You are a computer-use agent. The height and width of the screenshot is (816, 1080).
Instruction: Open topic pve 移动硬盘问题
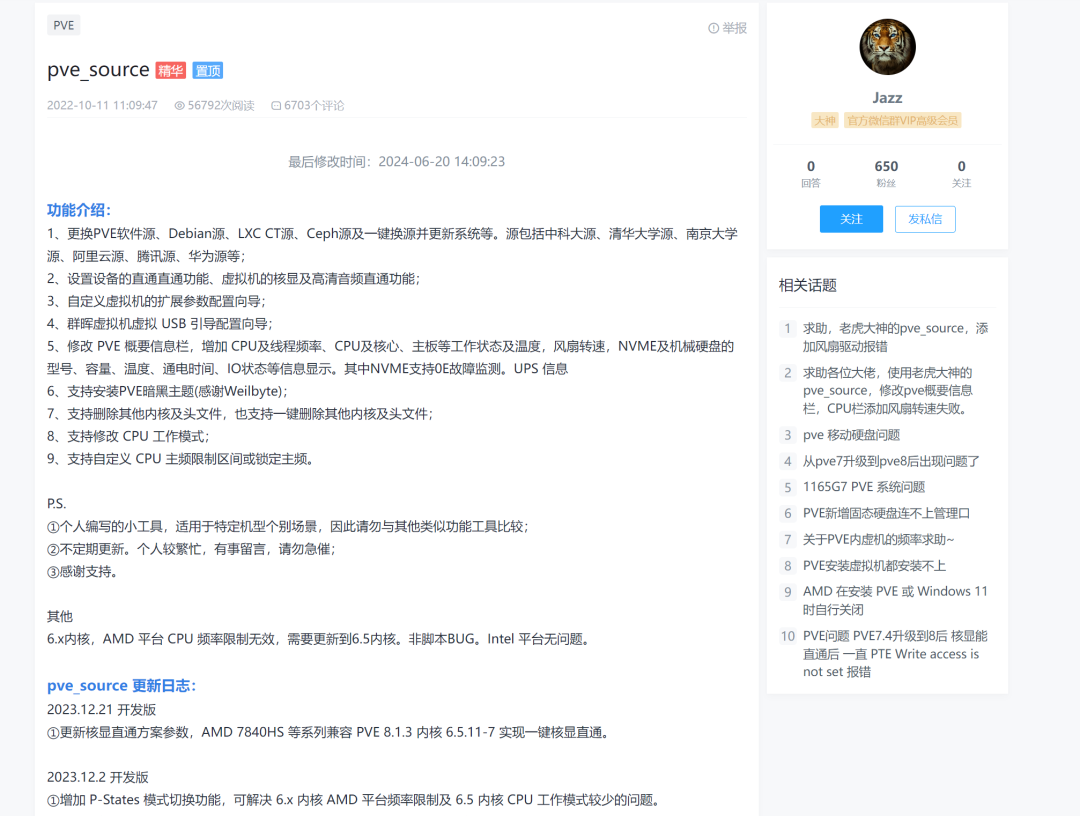point(851,435)
